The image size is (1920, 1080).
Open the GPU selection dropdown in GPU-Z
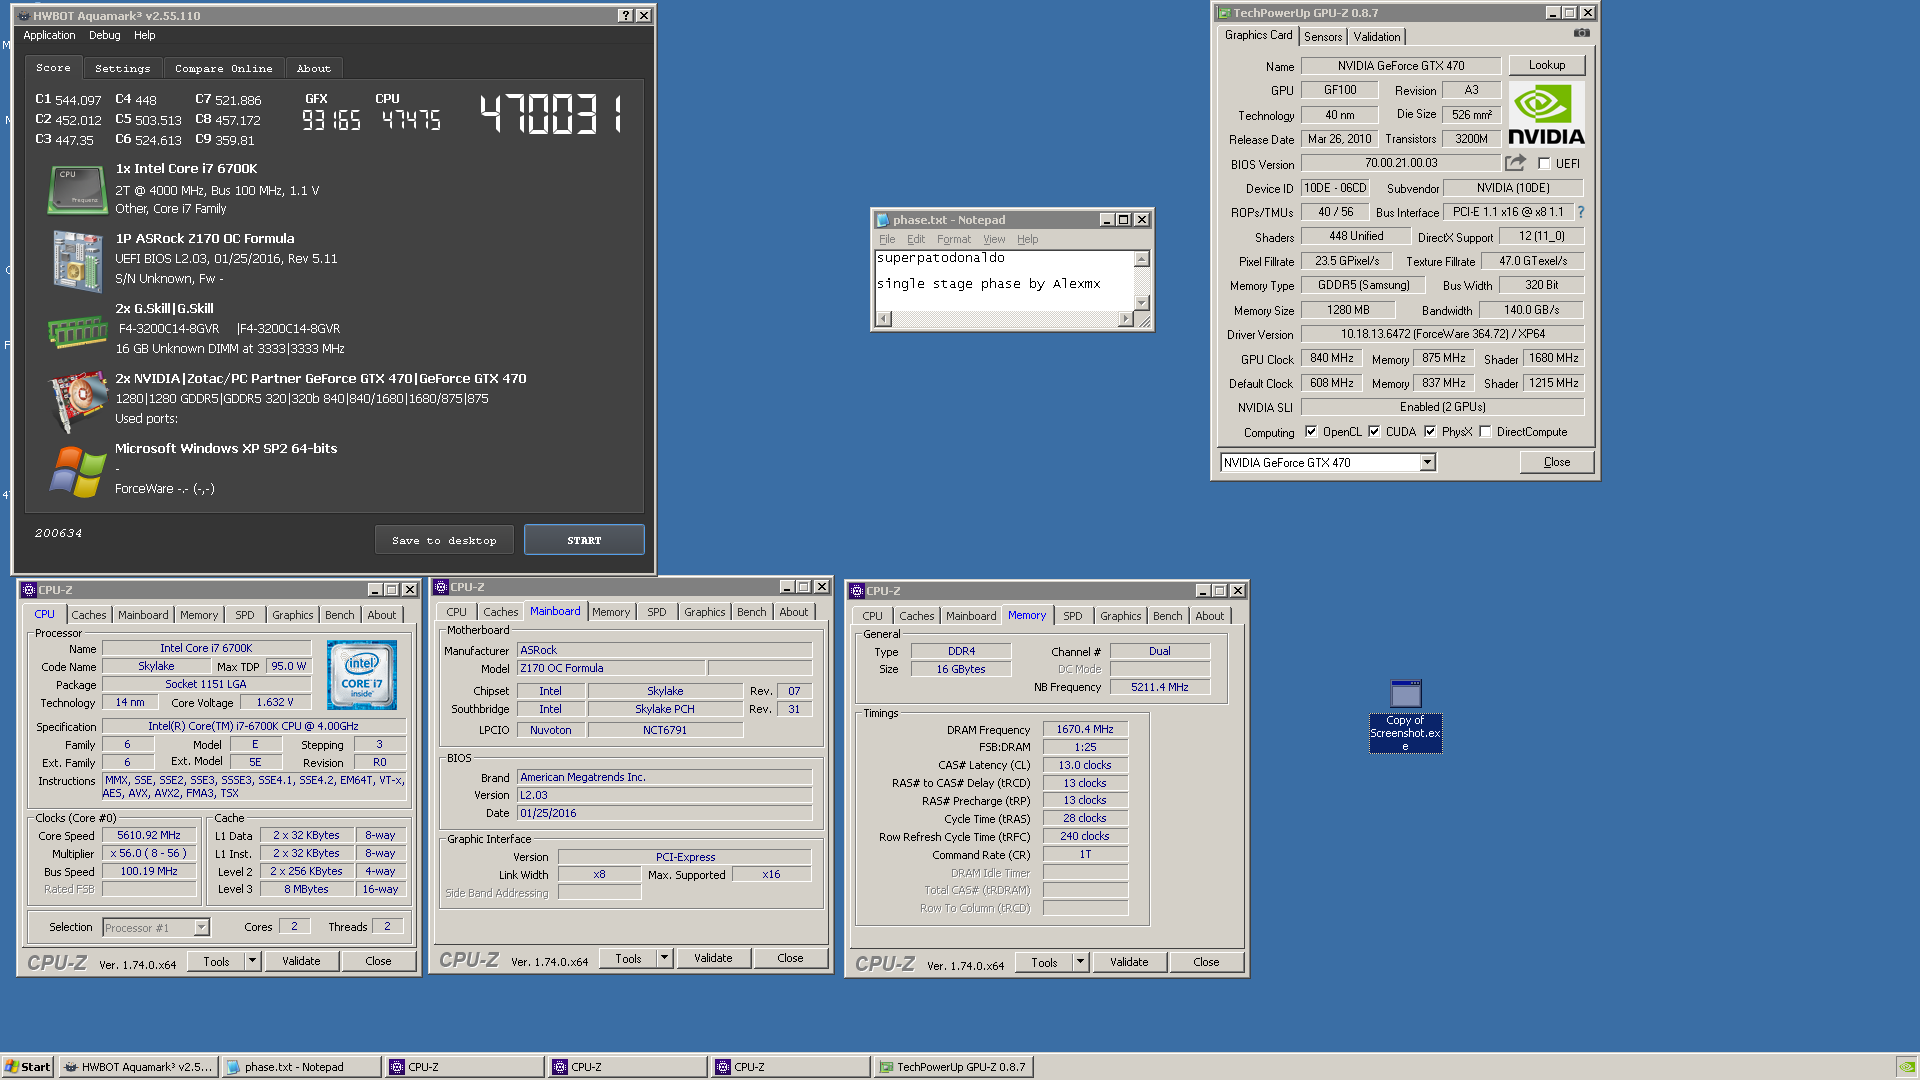pyautogui.click(x=1427, y=462)
